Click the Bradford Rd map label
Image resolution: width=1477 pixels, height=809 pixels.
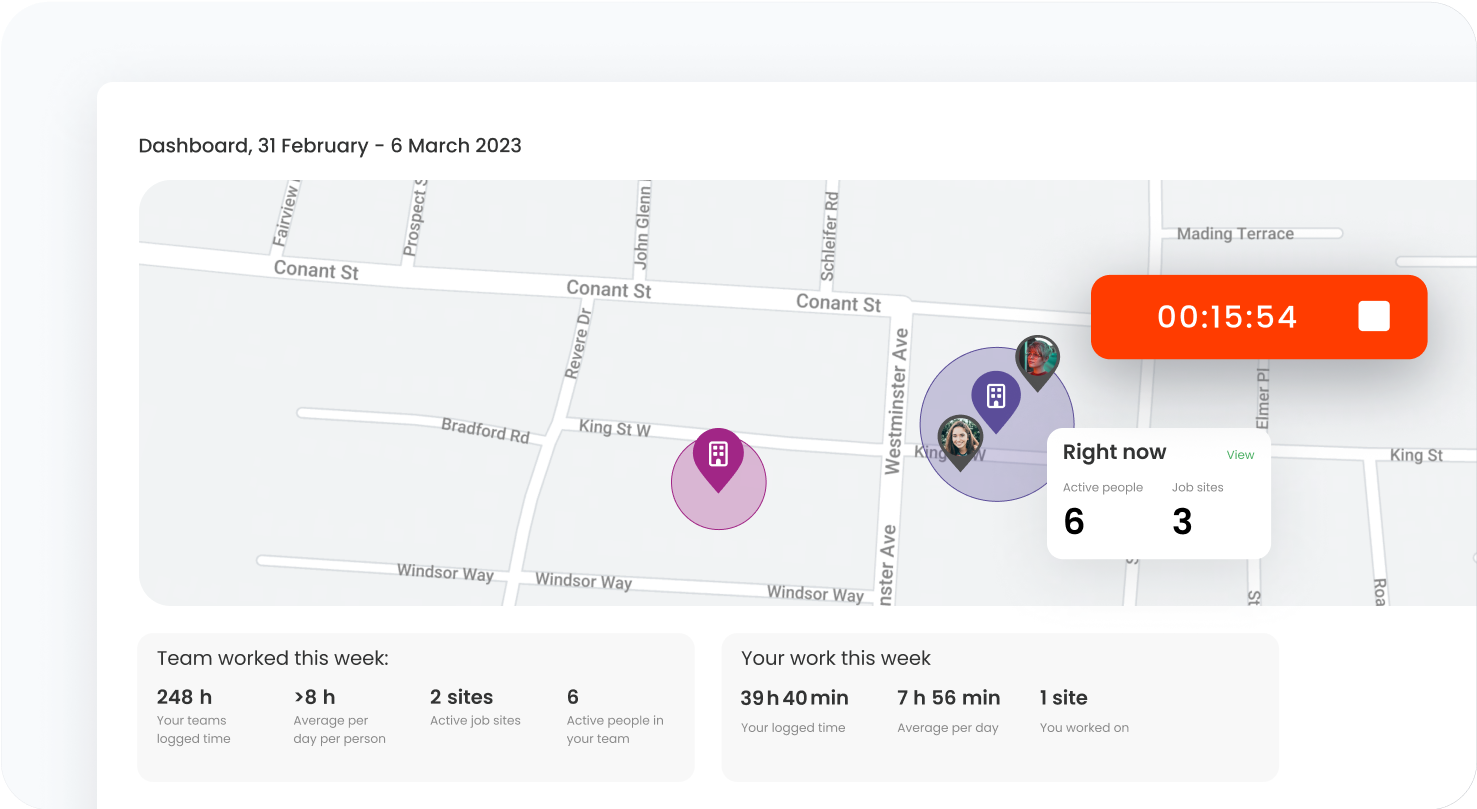pos(486,430)
